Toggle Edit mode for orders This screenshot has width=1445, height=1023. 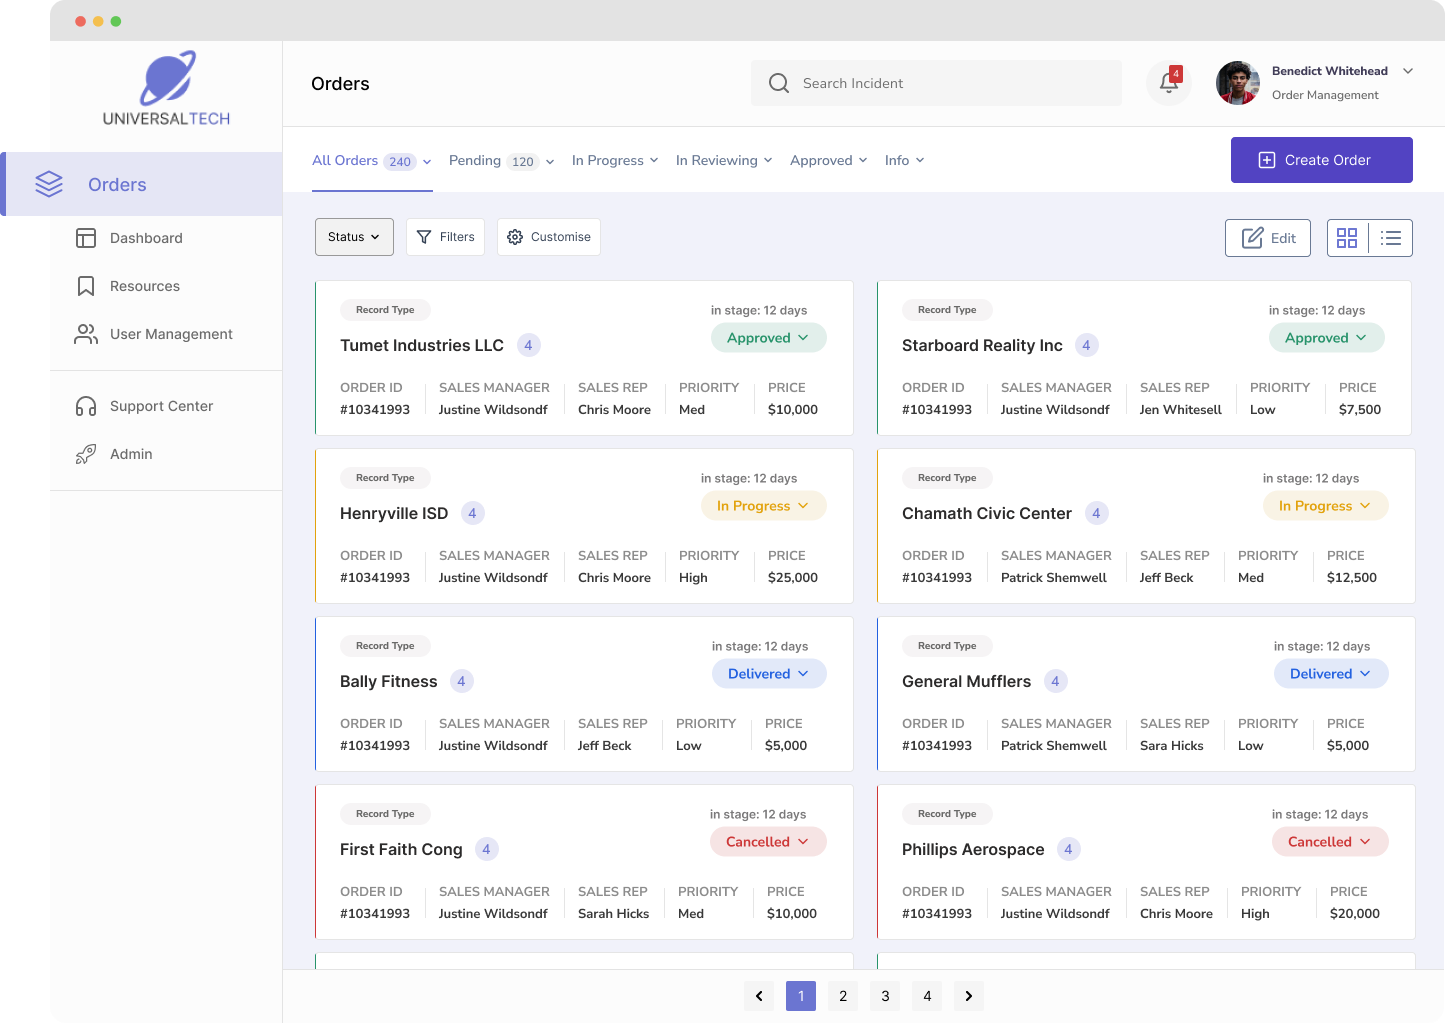coord(1267,238)
